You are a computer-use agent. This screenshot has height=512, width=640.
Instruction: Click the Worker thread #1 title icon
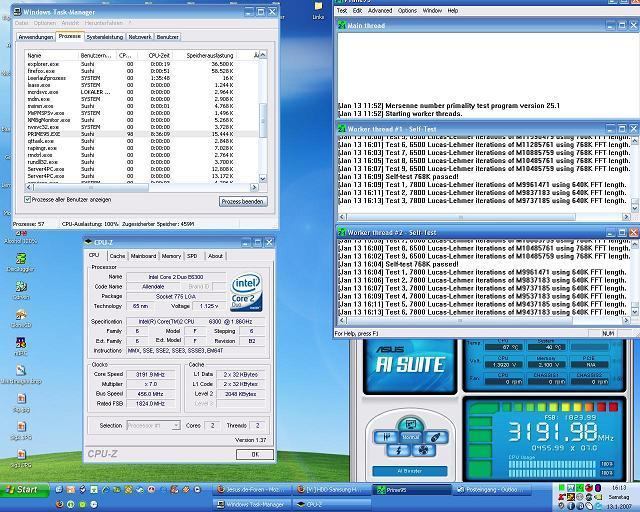pyautogui.click(x=341, y=129)
